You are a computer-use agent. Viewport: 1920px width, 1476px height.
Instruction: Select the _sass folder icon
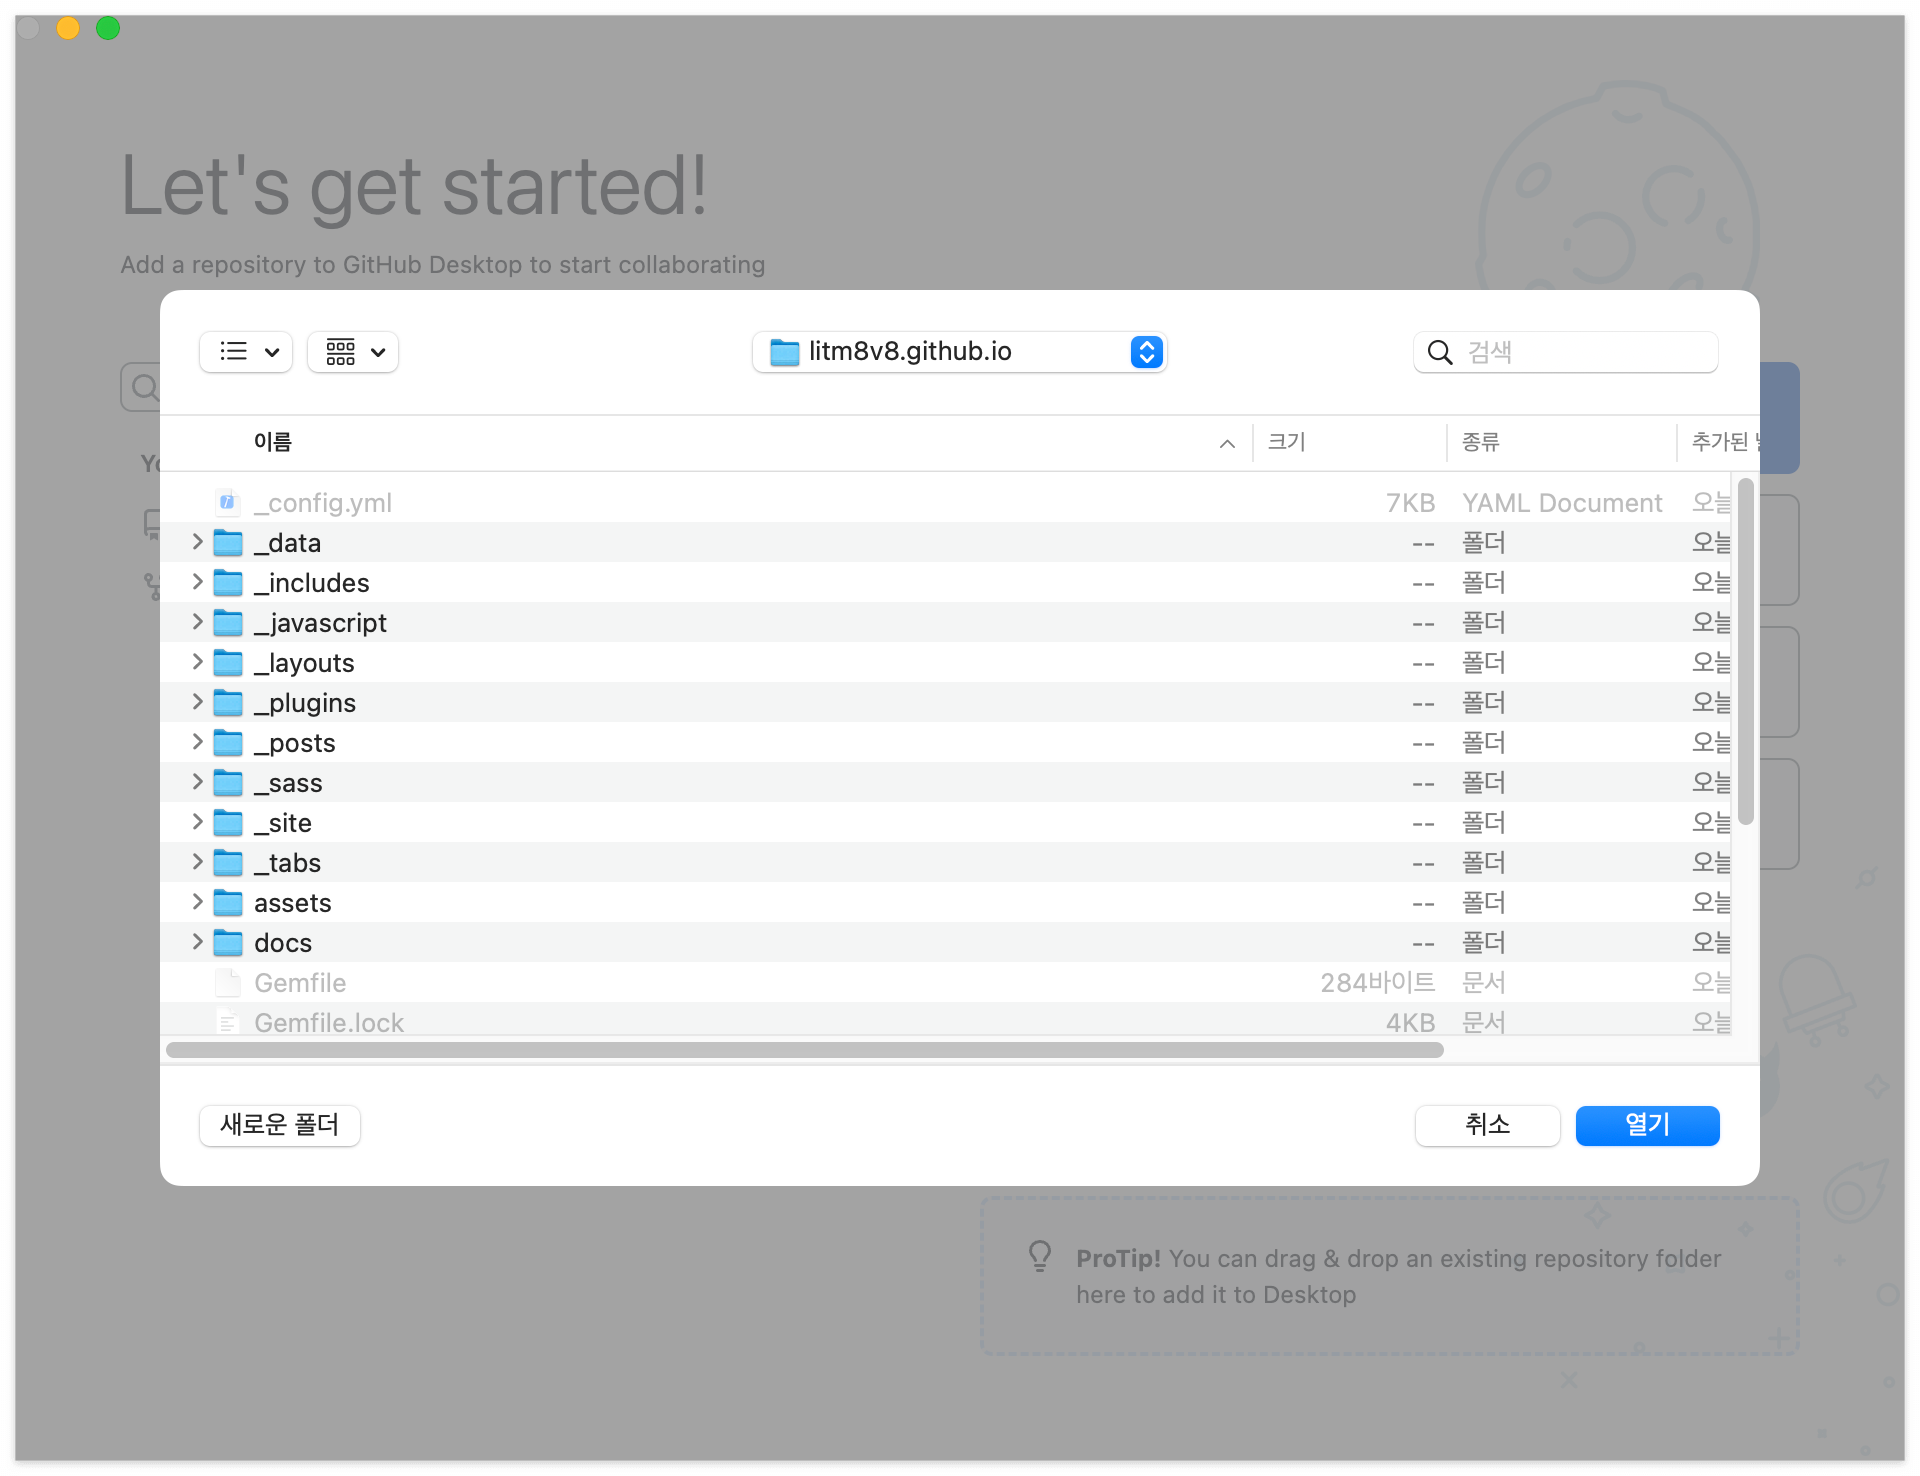(228, 783)
